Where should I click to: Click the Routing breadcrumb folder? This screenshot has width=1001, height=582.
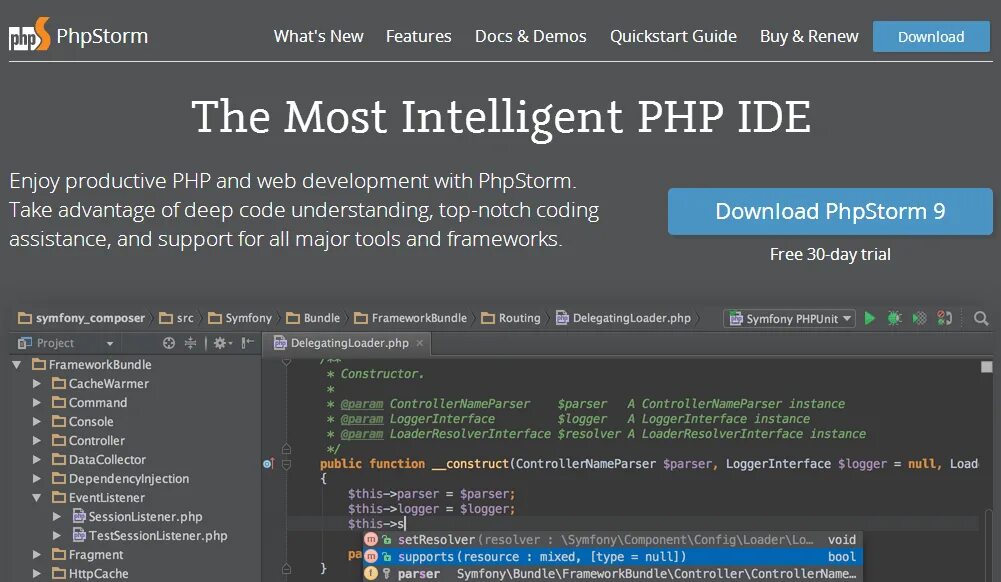coord(511,318)
